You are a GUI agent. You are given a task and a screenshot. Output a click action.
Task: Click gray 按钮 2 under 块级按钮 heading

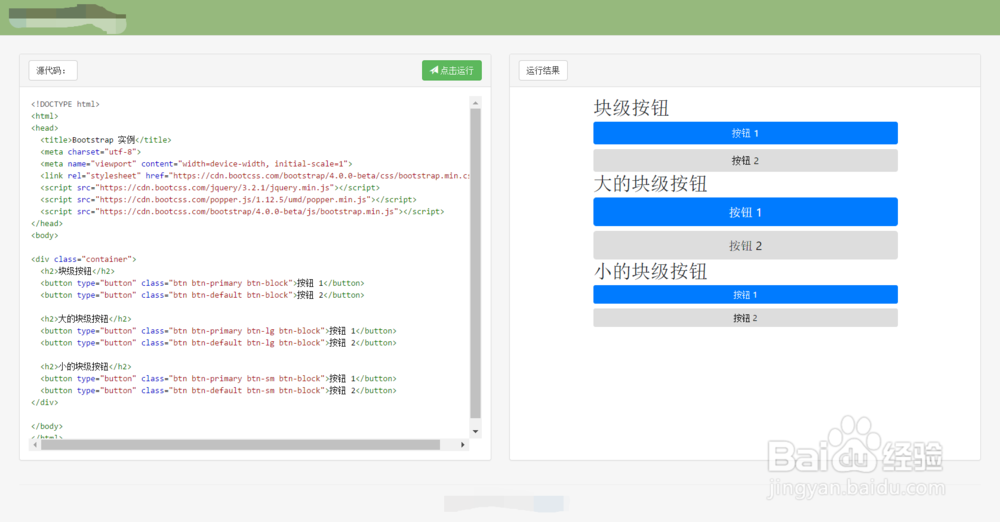745,160
